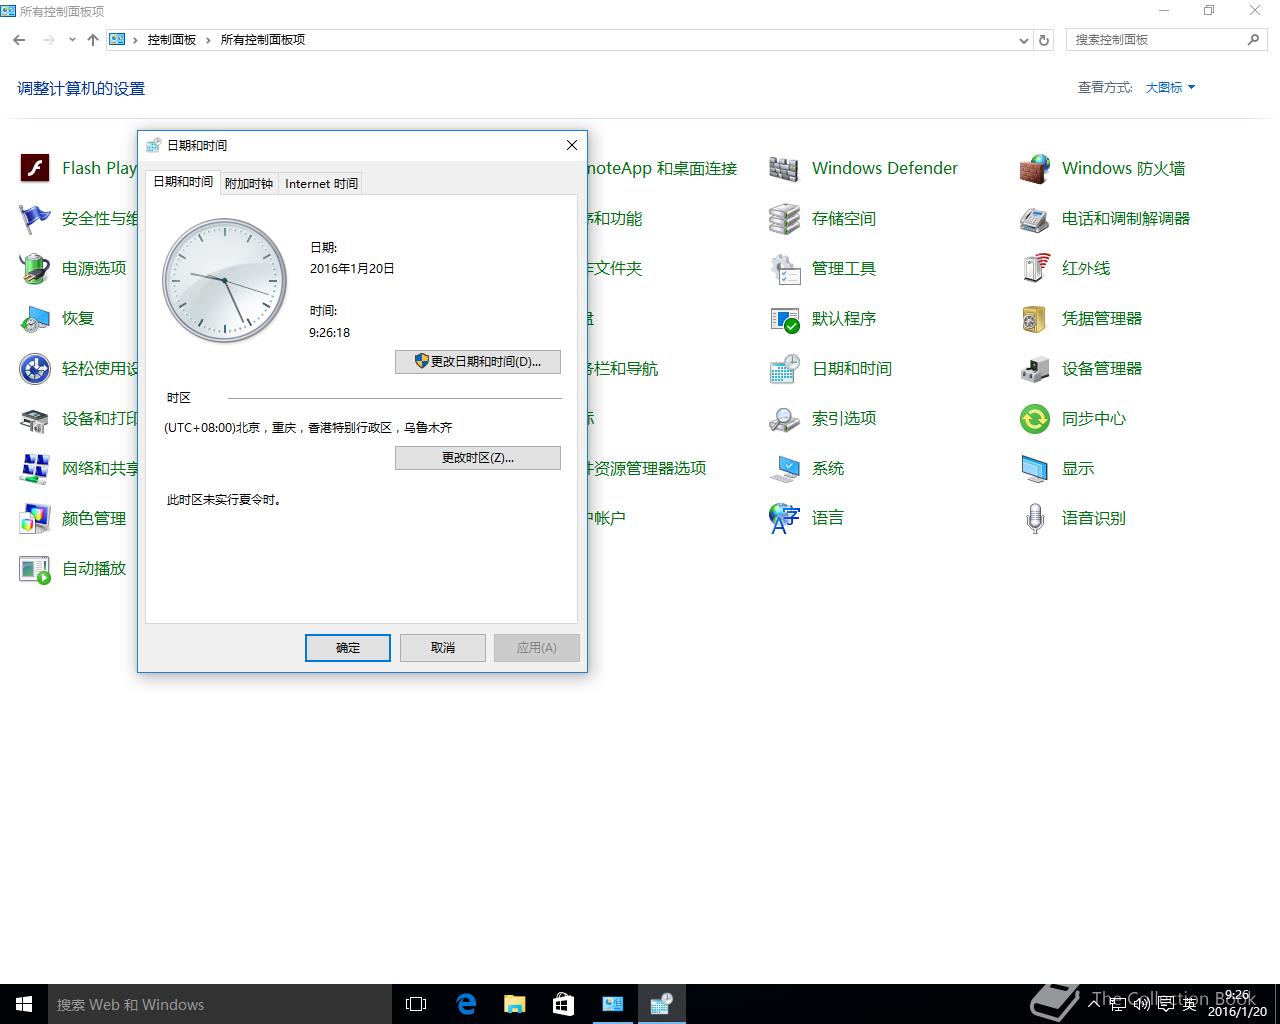Switch to the 附加时钟 tab

[x=249, y=183]
